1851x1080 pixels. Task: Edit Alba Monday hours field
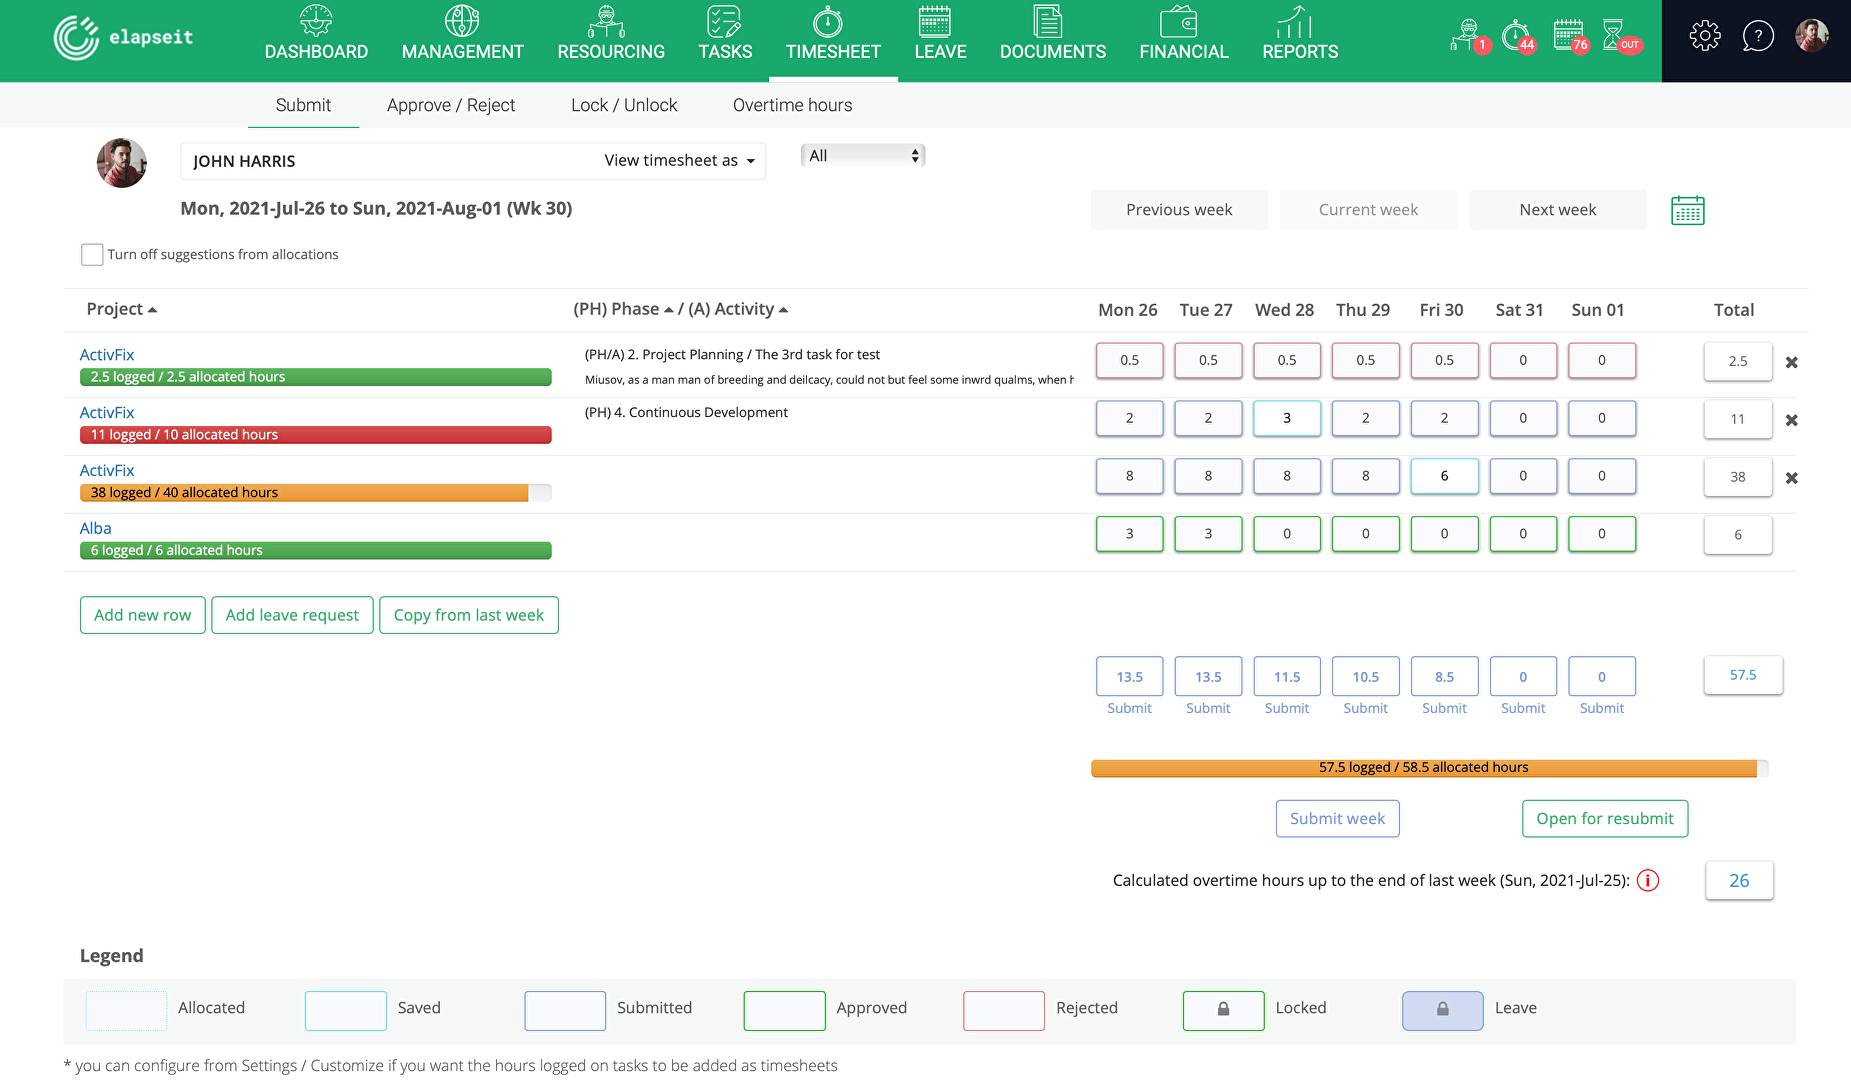coord(1129,534)
